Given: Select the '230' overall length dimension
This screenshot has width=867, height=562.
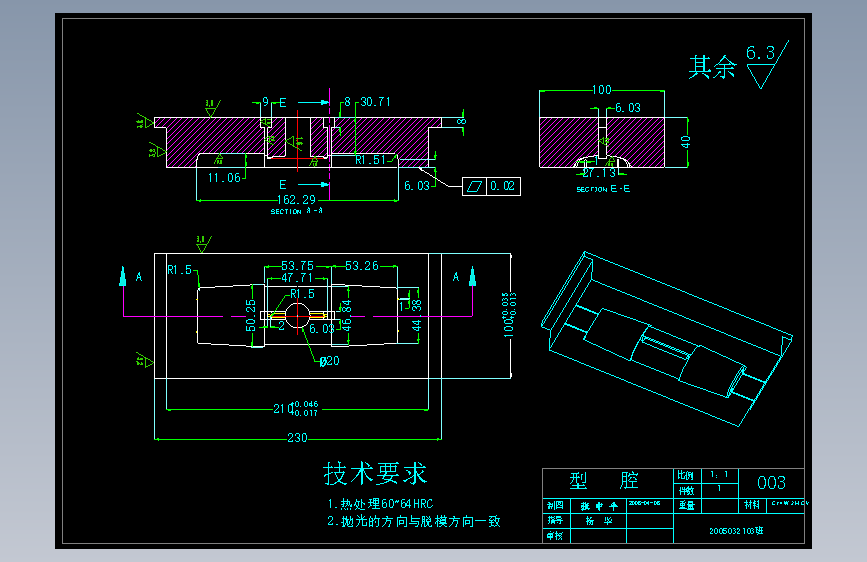Looking at the screenshot, I should (297, 438).
